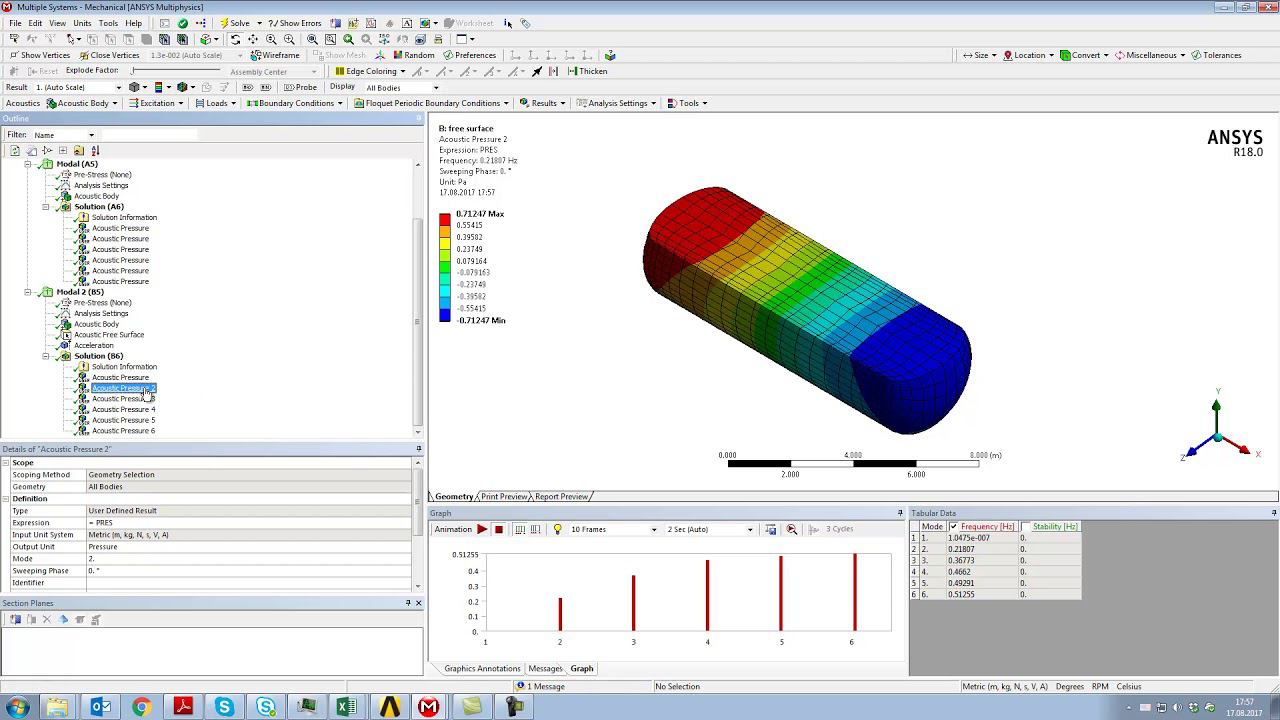The image size is (1280, 720).
Task: Click the Sweeping Phase value field
Action: pyautogui.click(x=248, y=571)
